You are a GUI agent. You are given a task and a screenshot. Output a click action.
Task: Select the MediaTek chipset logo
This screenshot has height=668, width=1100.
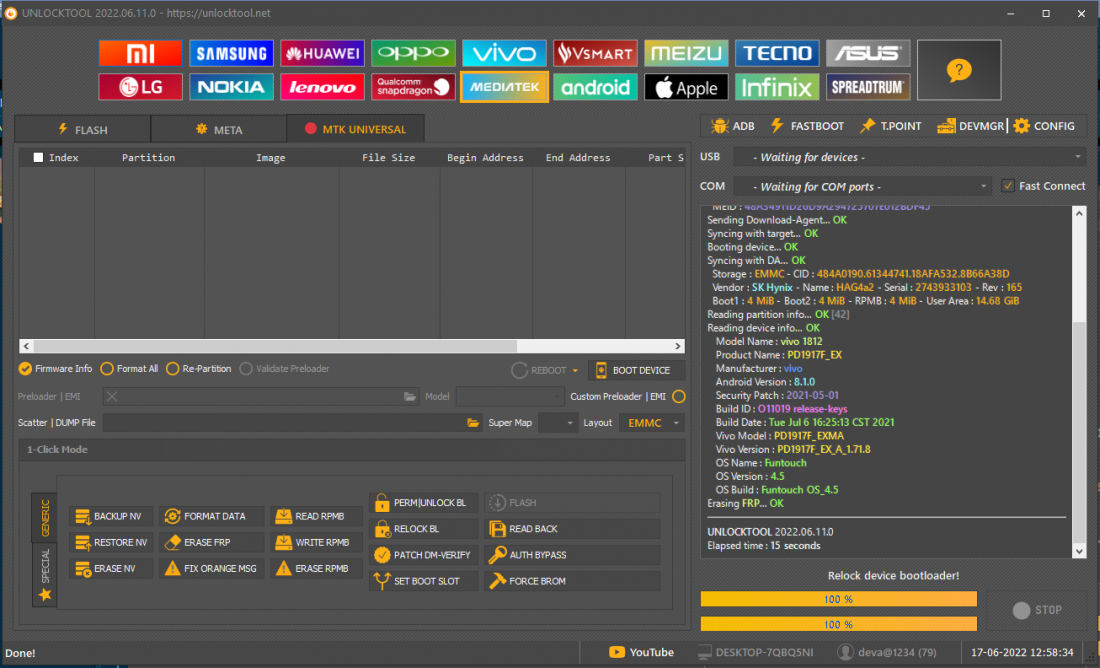[504, 87]
